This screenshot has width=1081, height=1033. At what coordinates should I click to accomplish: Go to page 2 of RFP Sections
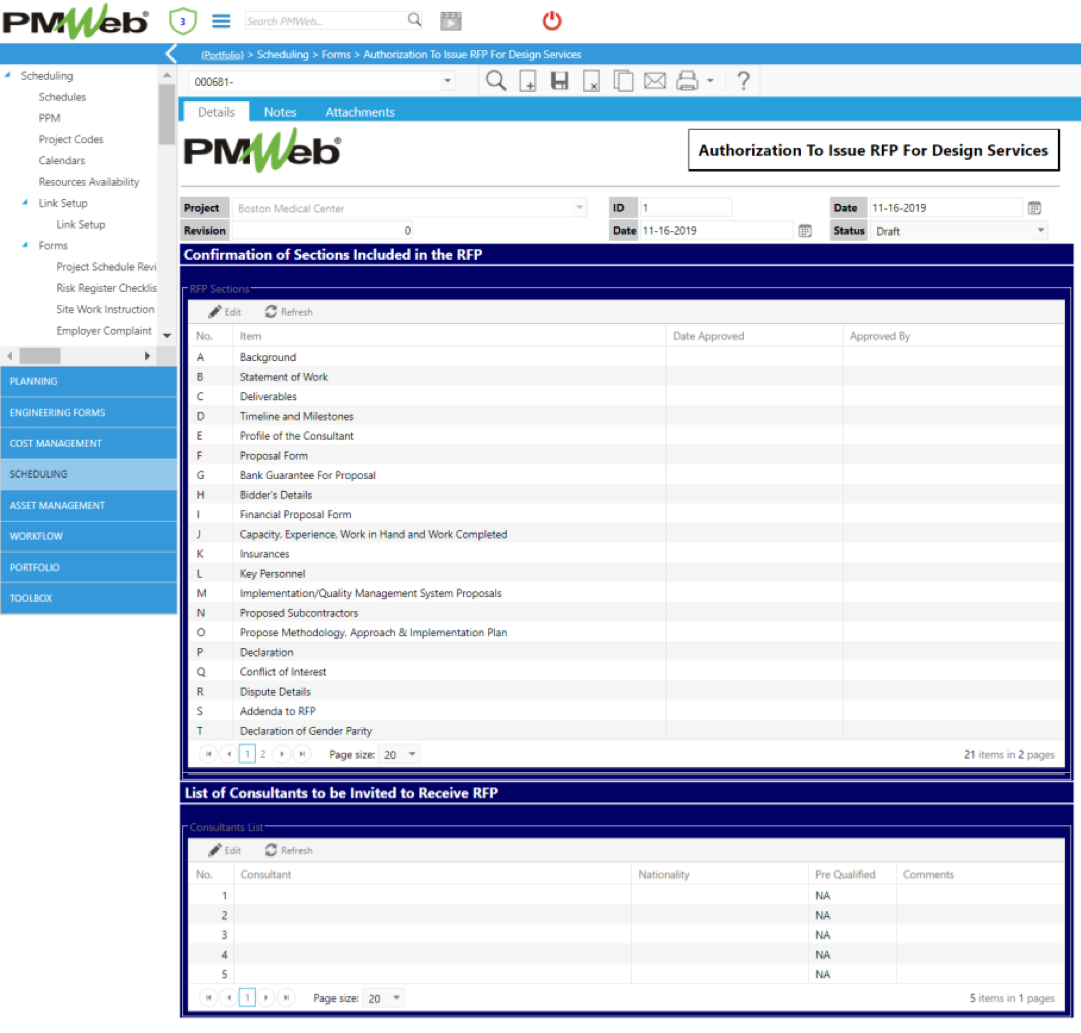click(263, 754)
